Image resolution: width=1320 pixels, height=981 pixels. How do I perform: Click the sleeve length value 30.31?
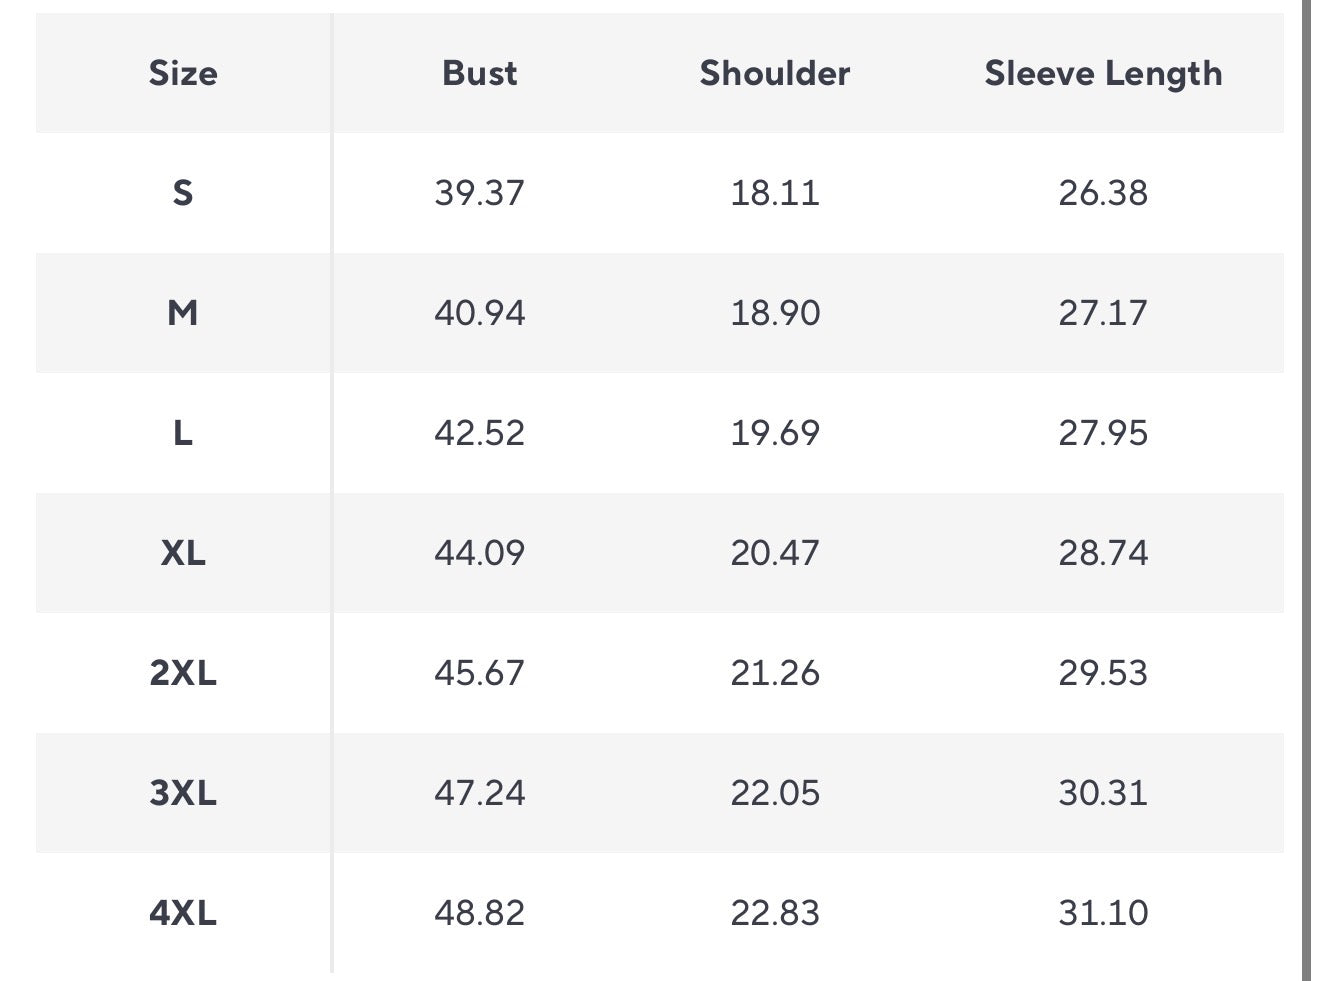tap(1103, 793)
